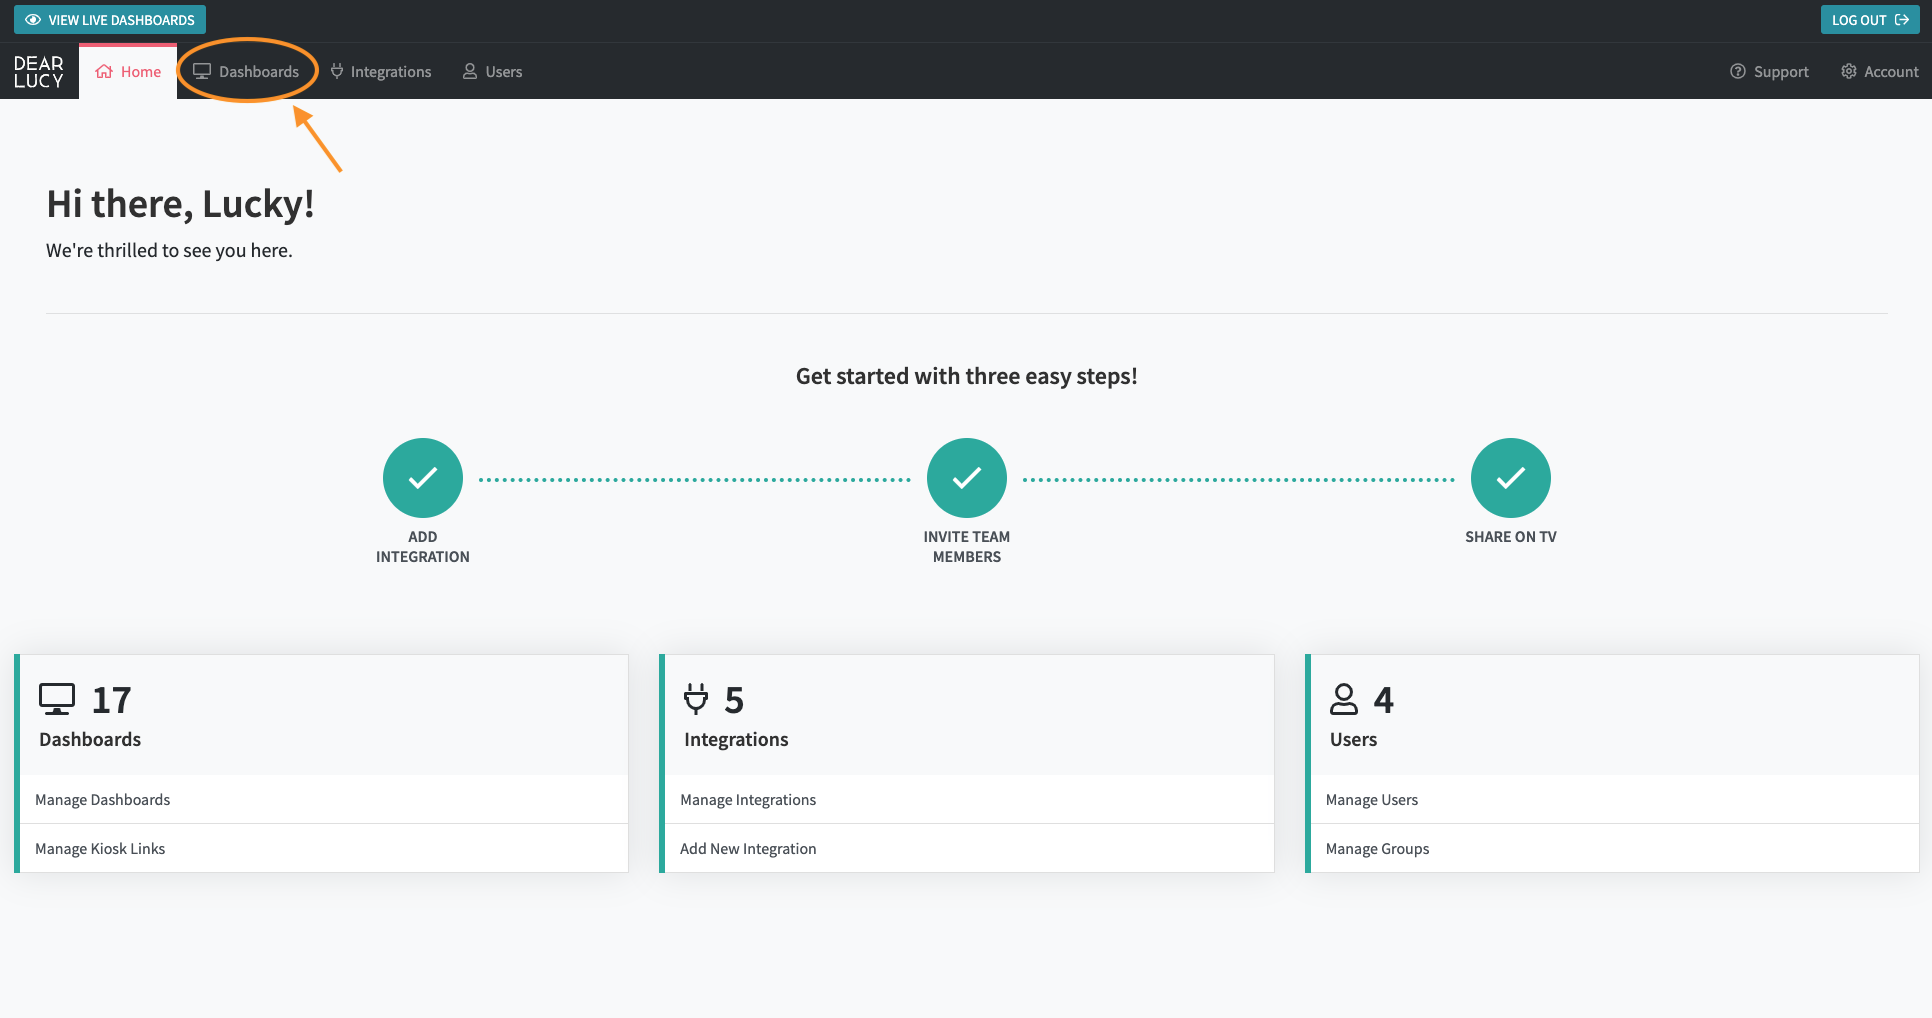Click the Integrations card heading
Viewport: 1932px width, 1018px height.
[736, 740]
